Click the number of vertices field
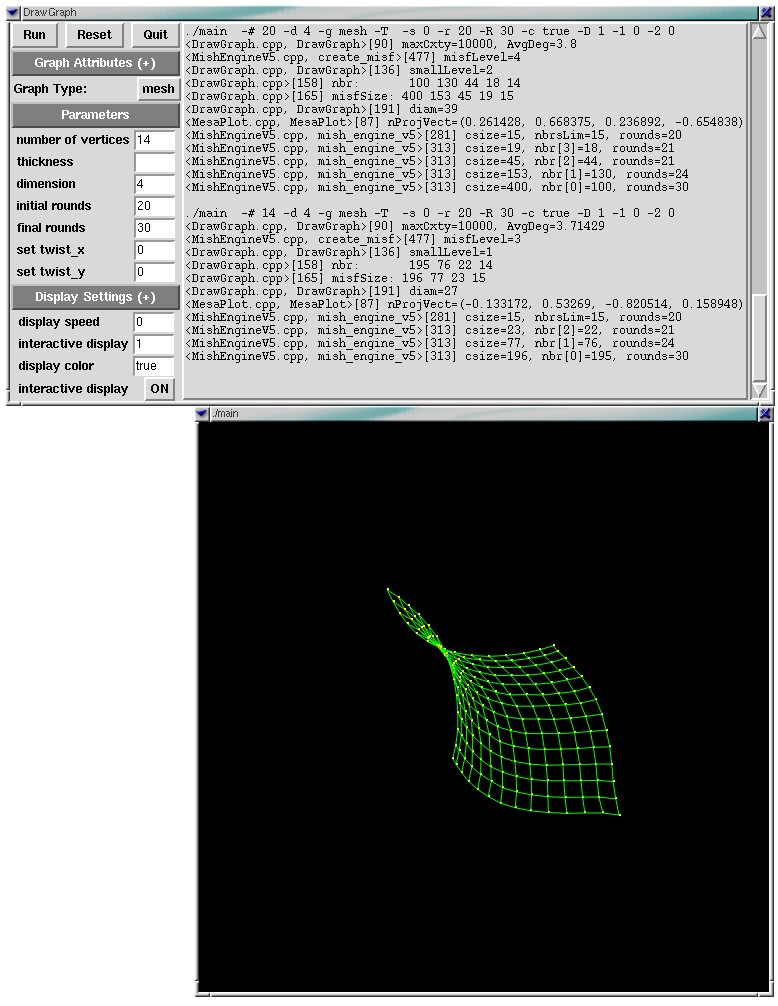This screenshot has height=1006, width=778. pyautogui.click(x=155, y=140)
